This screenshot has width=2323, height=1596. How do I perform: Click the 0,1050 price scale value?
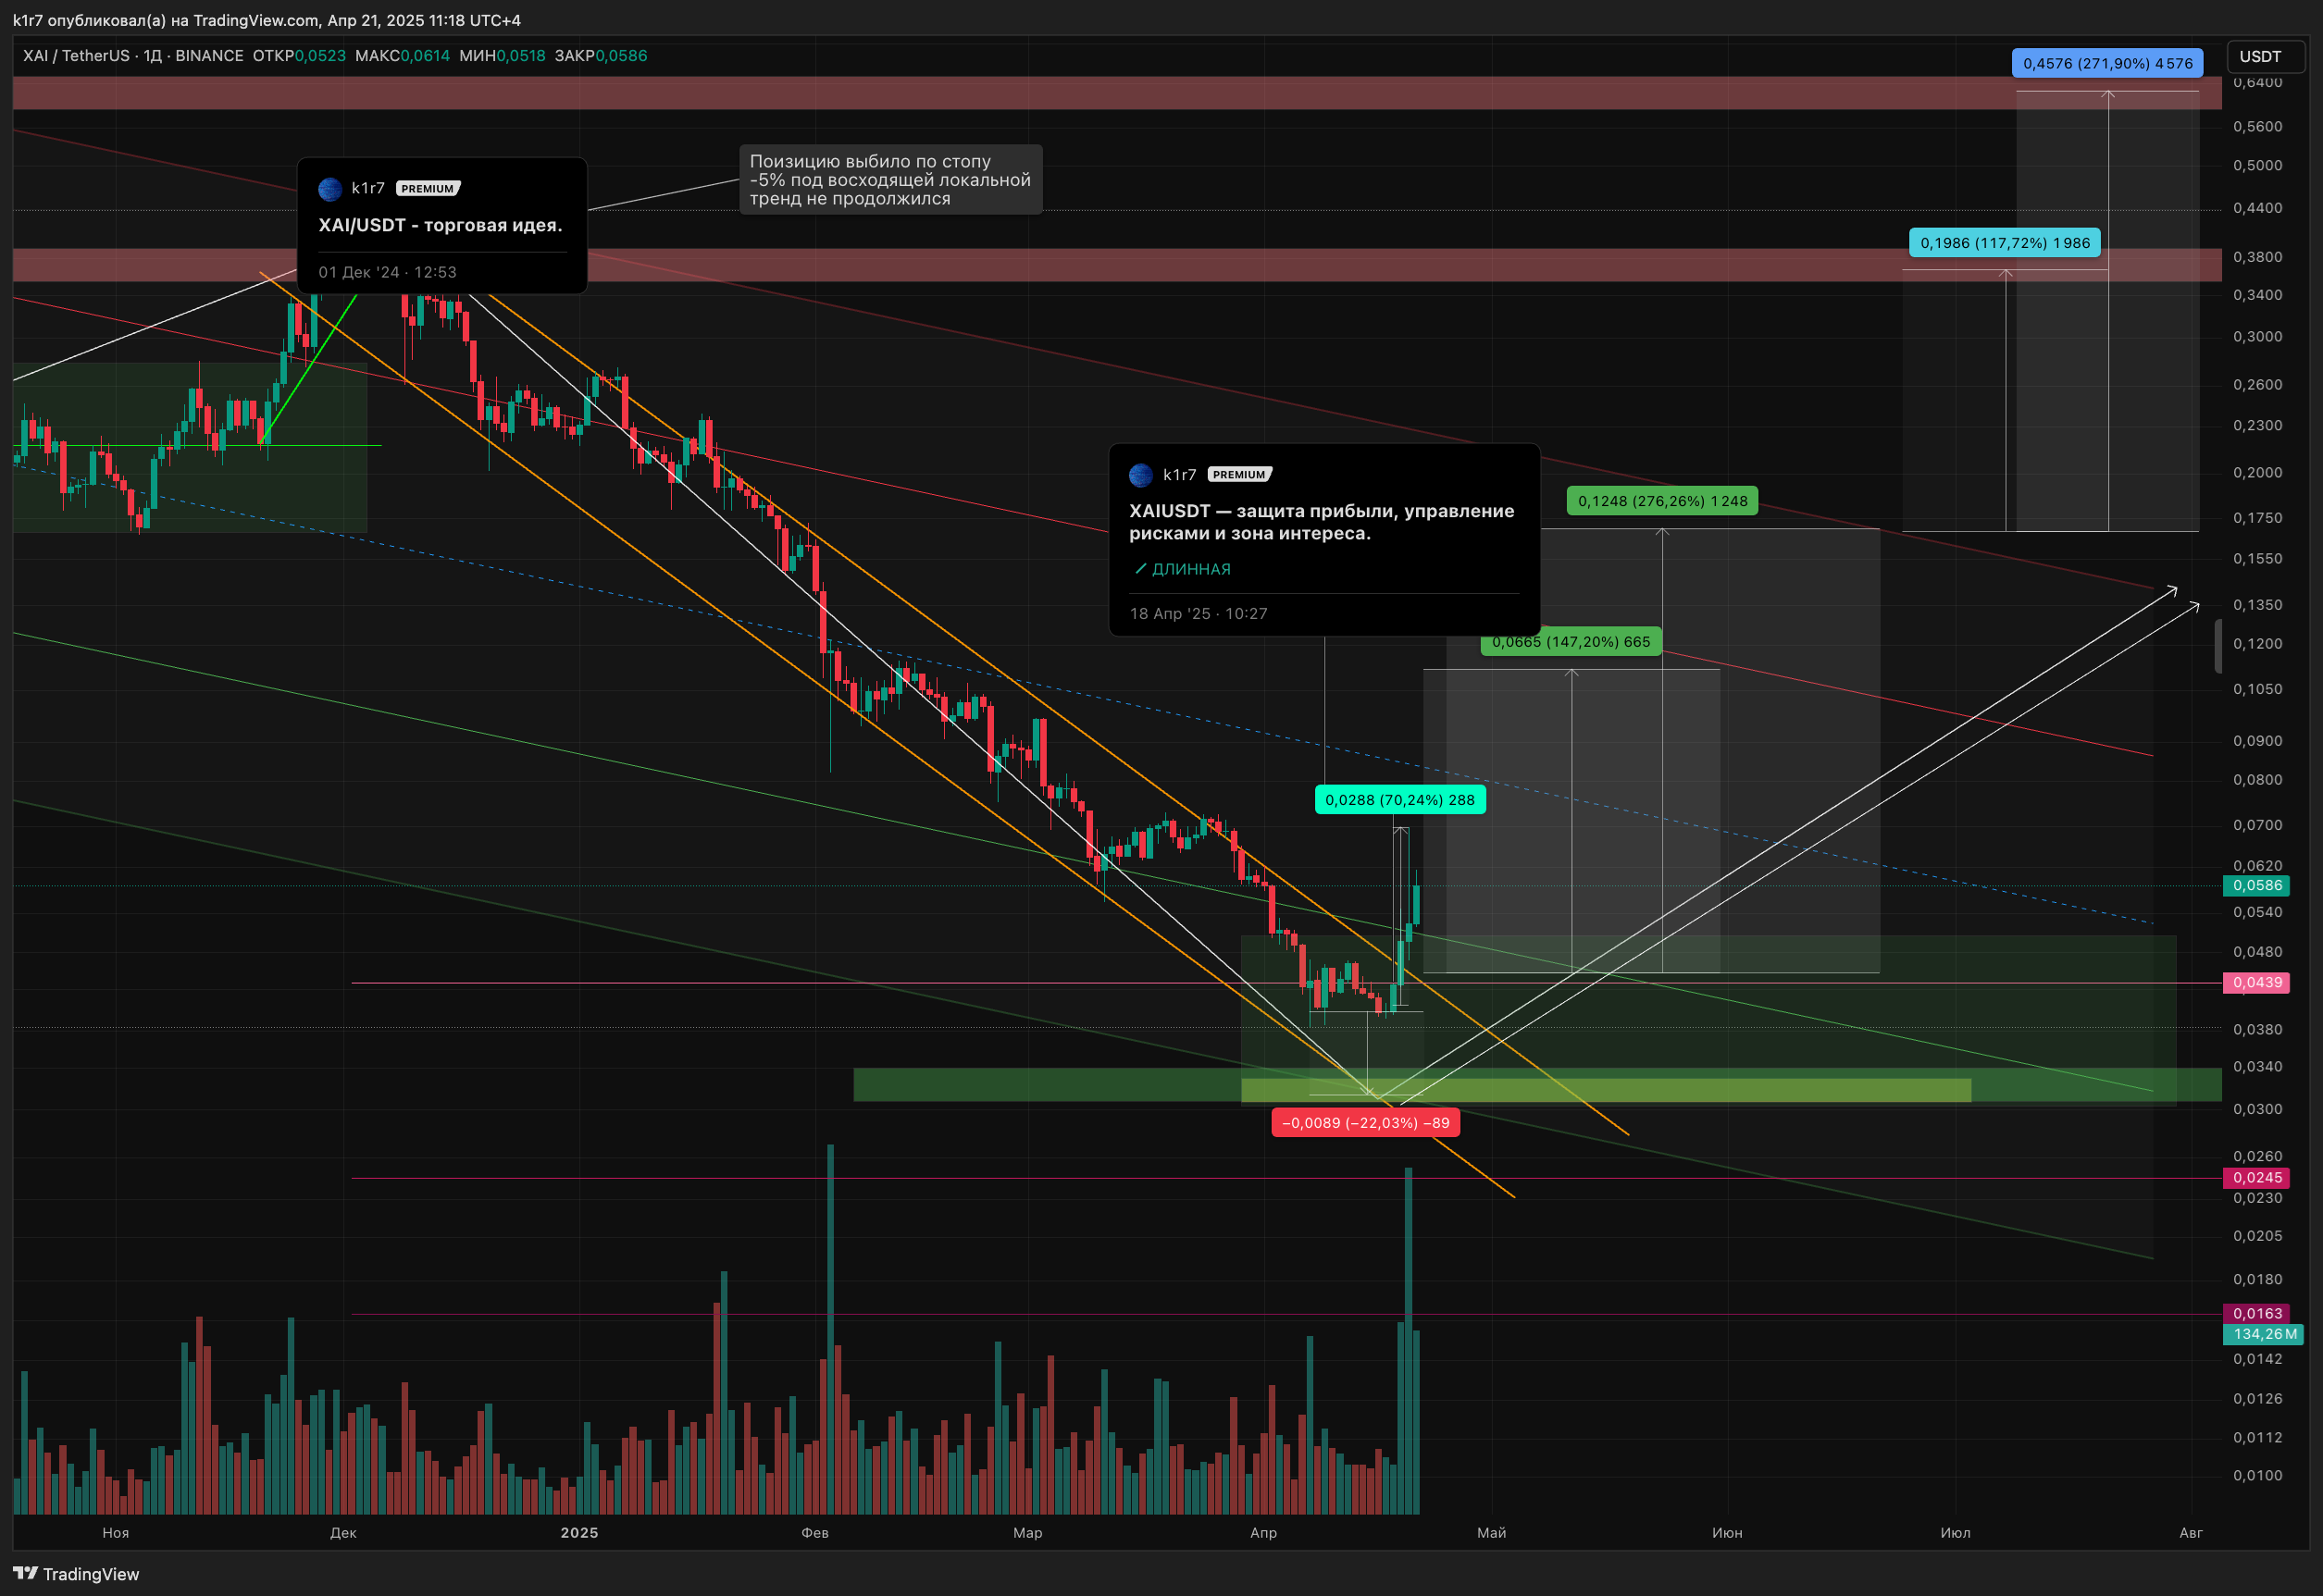pyautogui.click(x=2258, y=690)
